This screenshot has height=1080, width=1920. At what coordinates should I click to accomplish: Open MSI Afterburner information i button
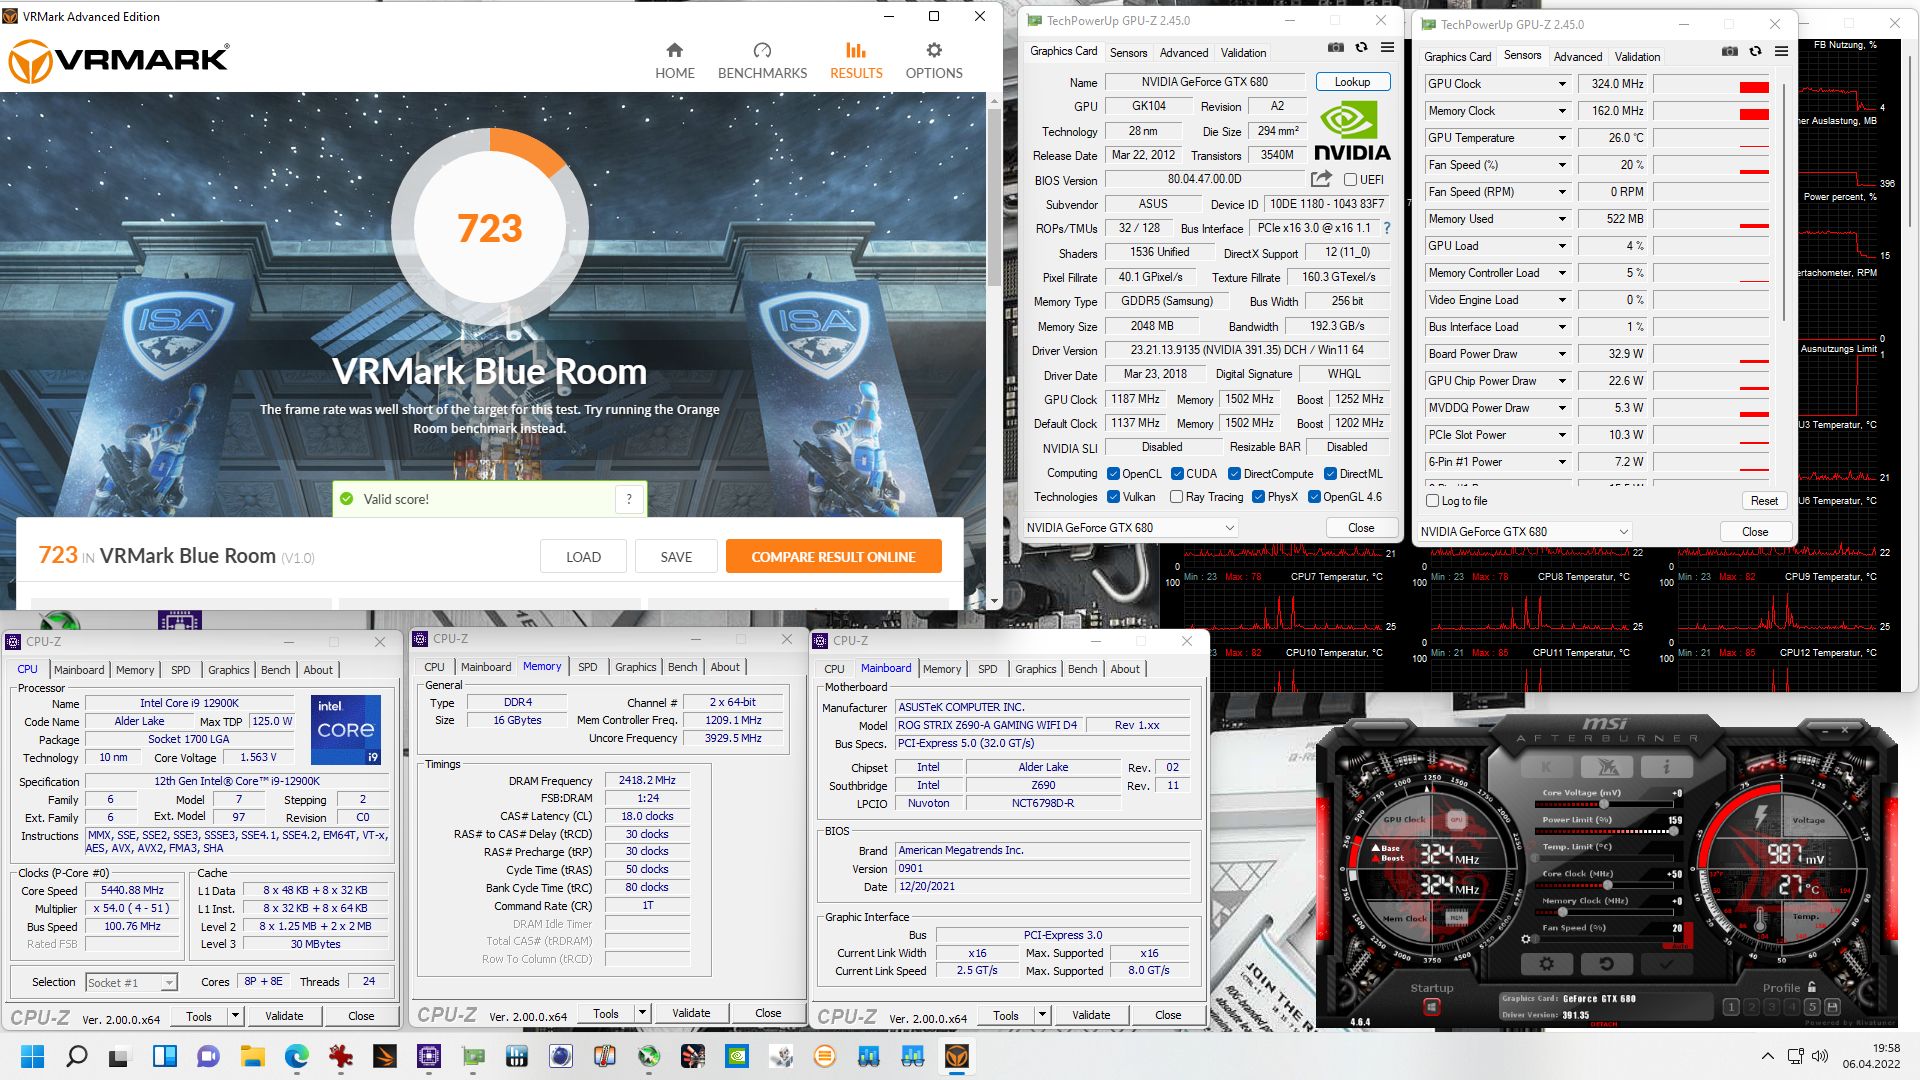pyautogui.click(x=1666, y=767)
